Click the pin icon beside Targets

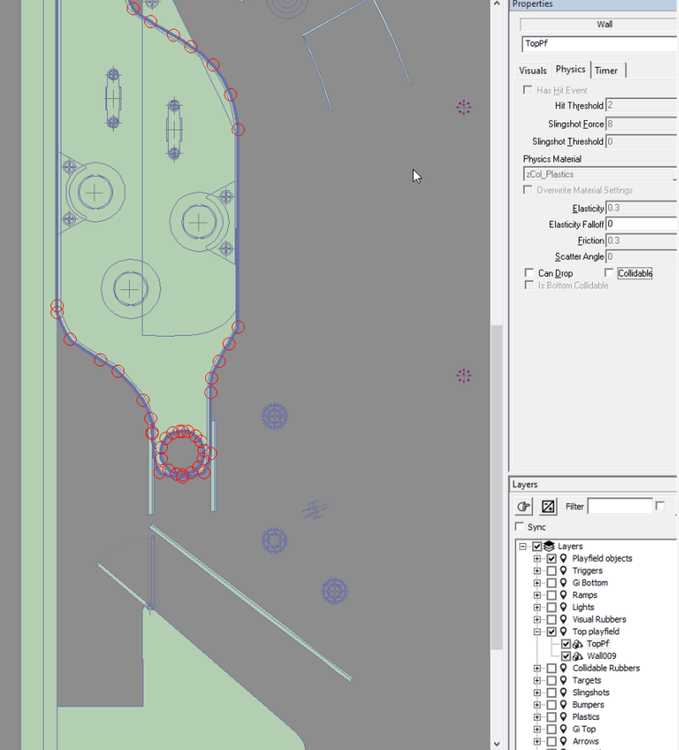click(564, 680)
